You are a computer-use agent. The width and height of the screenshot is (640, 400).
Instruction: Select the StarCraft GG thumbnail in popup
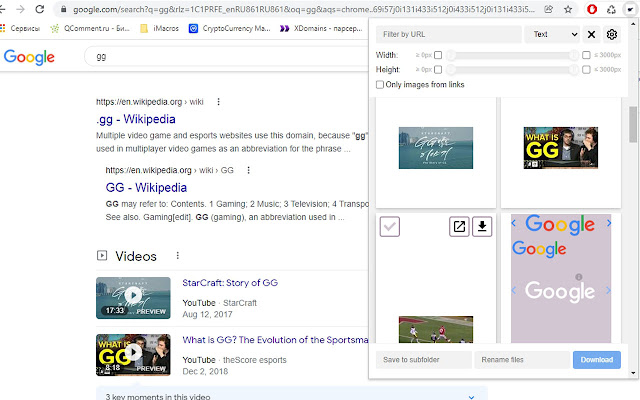pos(436,148)
